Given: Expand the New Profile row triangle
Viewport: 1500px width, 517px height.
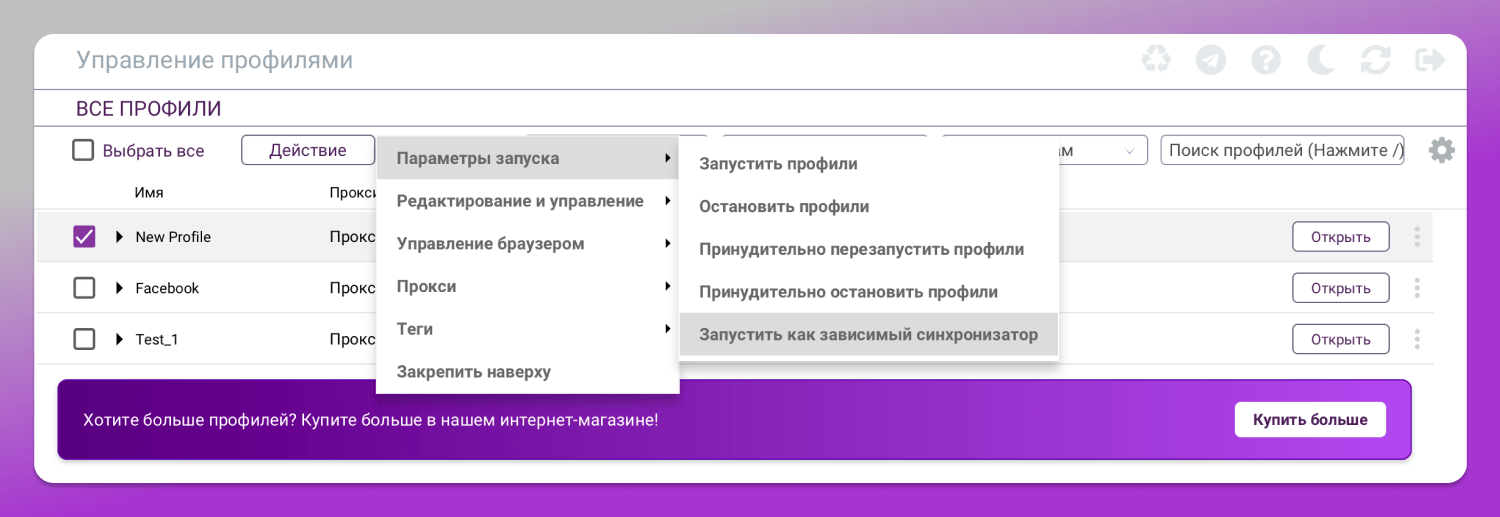Looking at the screenshot, I should [x=119, y=237].
